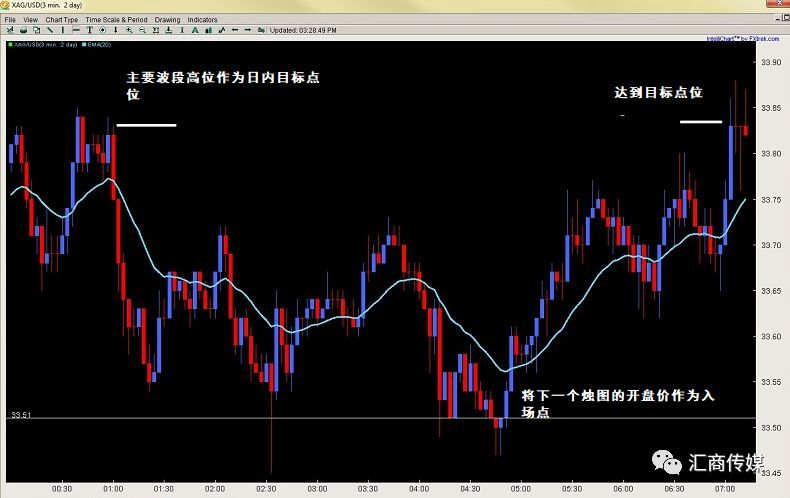Click the 33.80 price axis label
Screen dimensions: 790x498
771,154
